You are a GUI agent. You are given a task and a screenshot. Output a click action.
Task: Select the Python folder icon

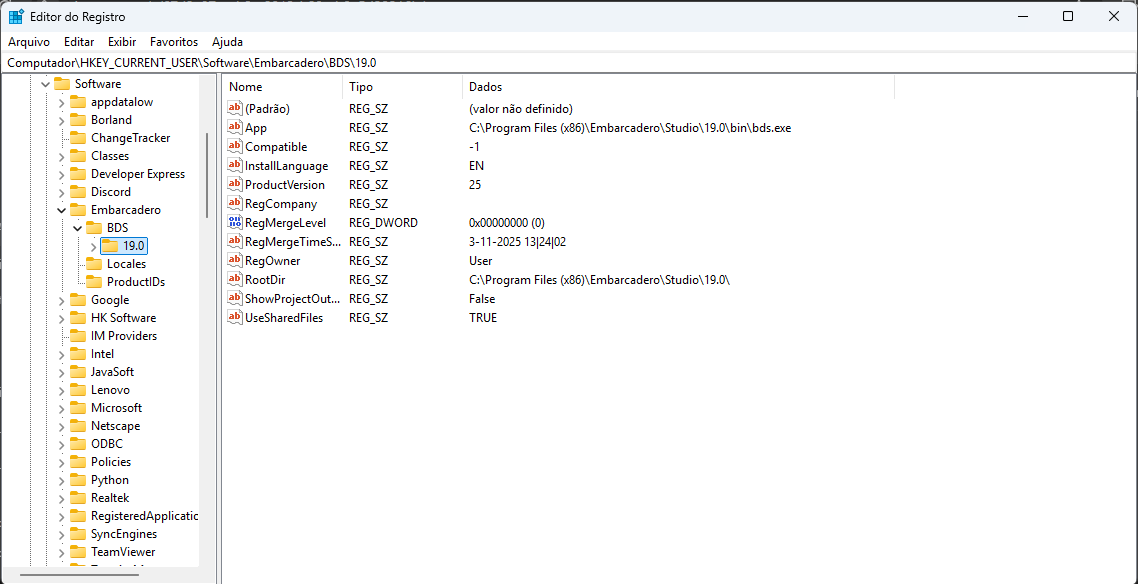point(78,480)
